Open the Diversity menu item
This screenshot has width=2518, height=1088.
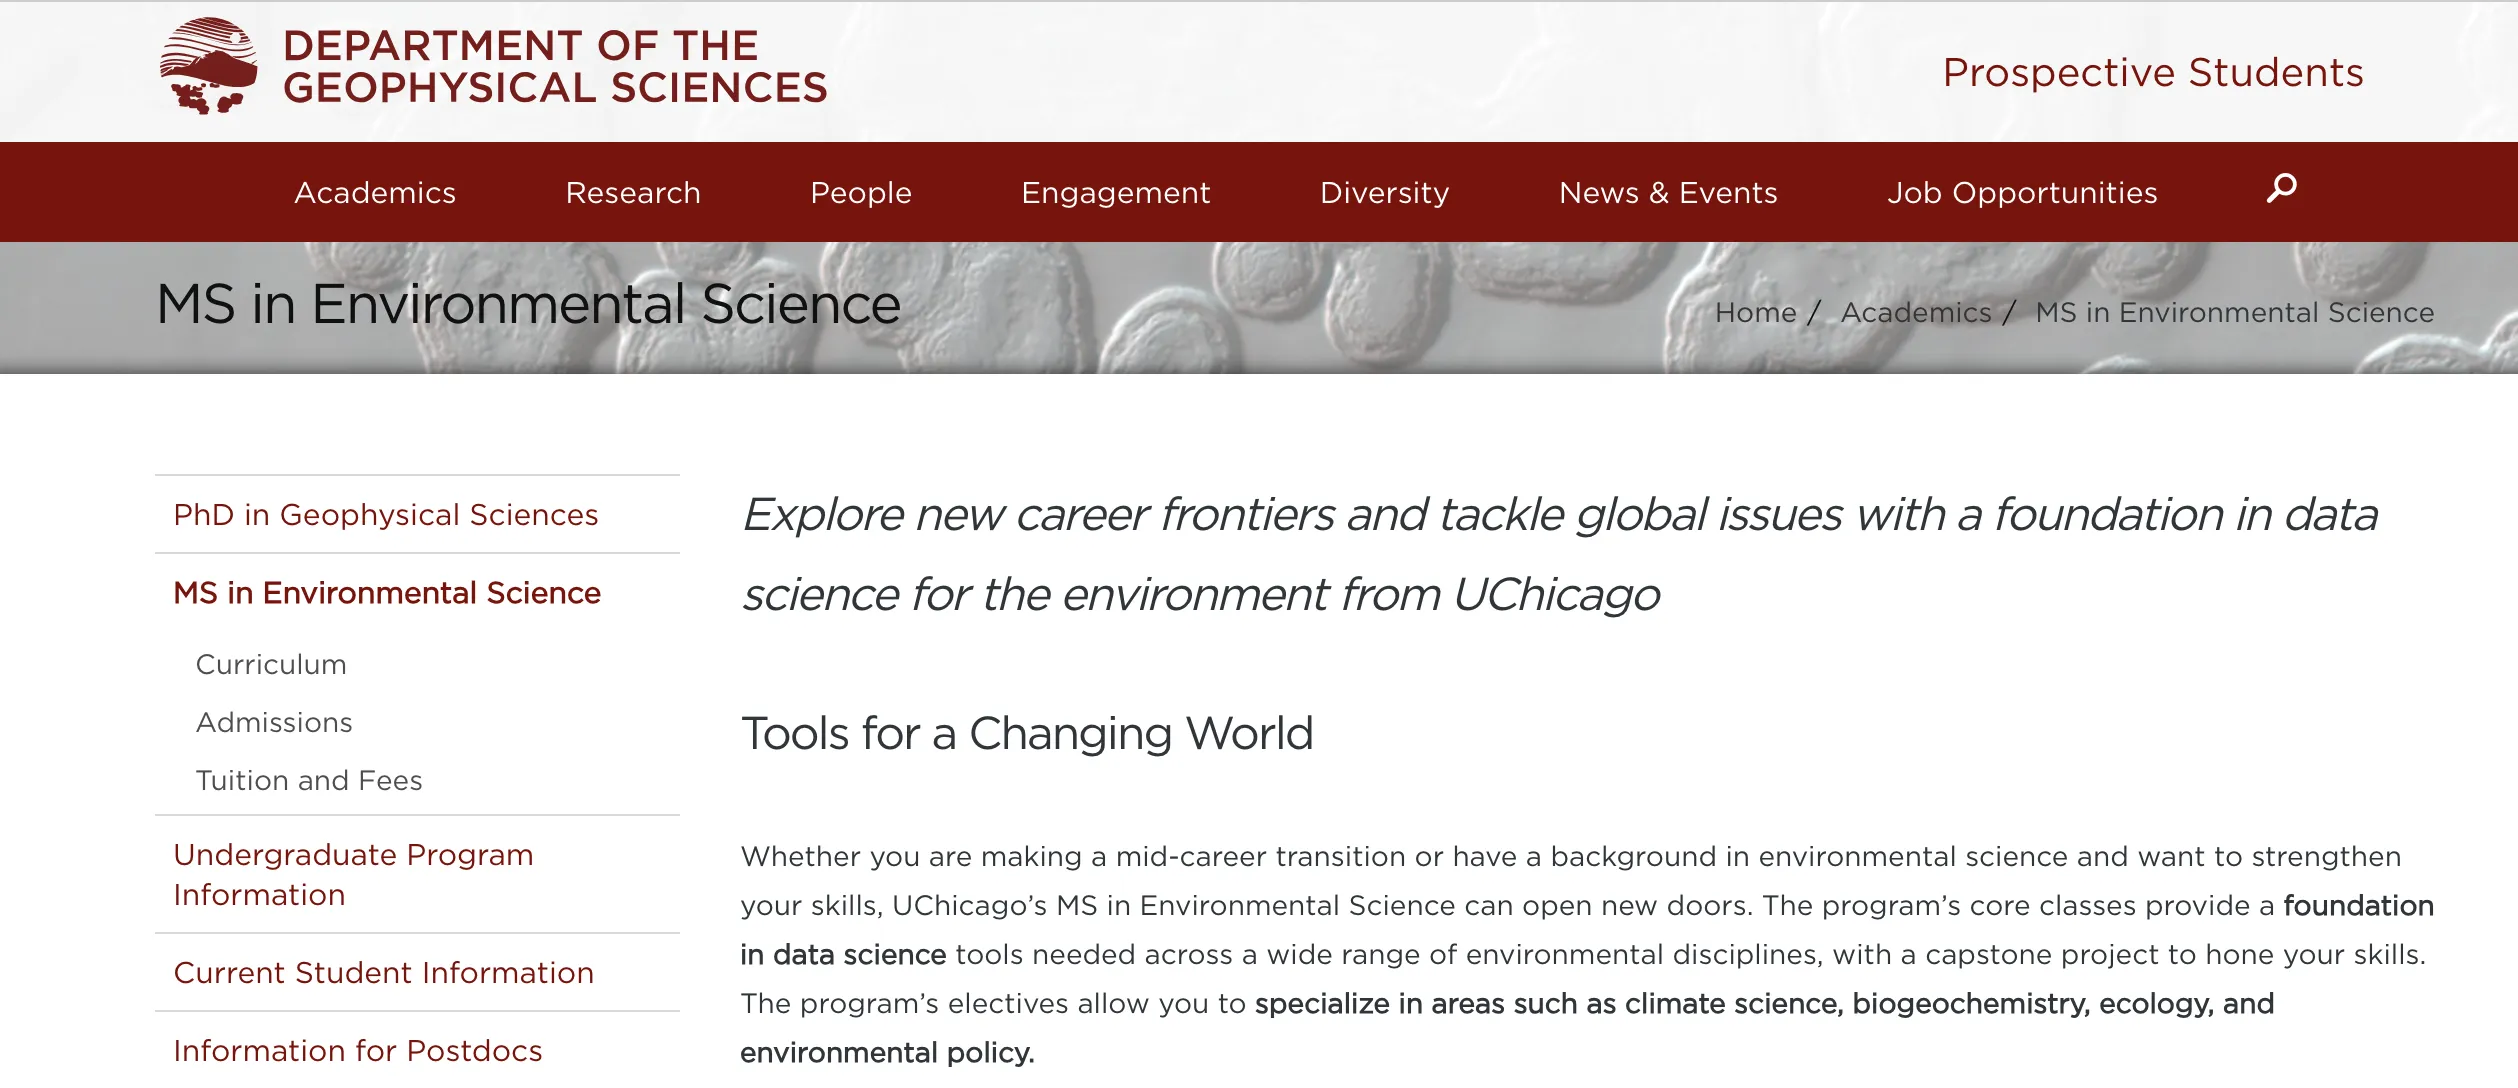(1384, 192)
